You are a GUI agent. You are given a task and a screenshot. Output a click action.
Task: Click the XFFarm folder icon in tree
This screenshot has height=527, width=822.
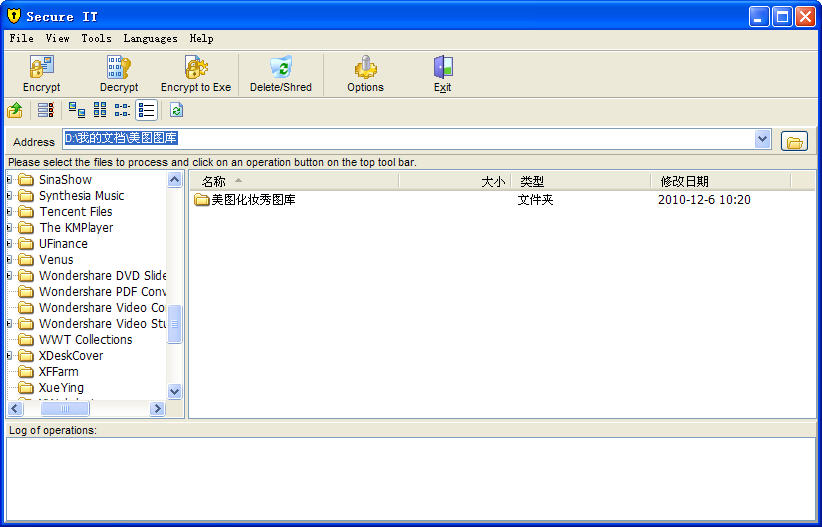coord(26,372)
